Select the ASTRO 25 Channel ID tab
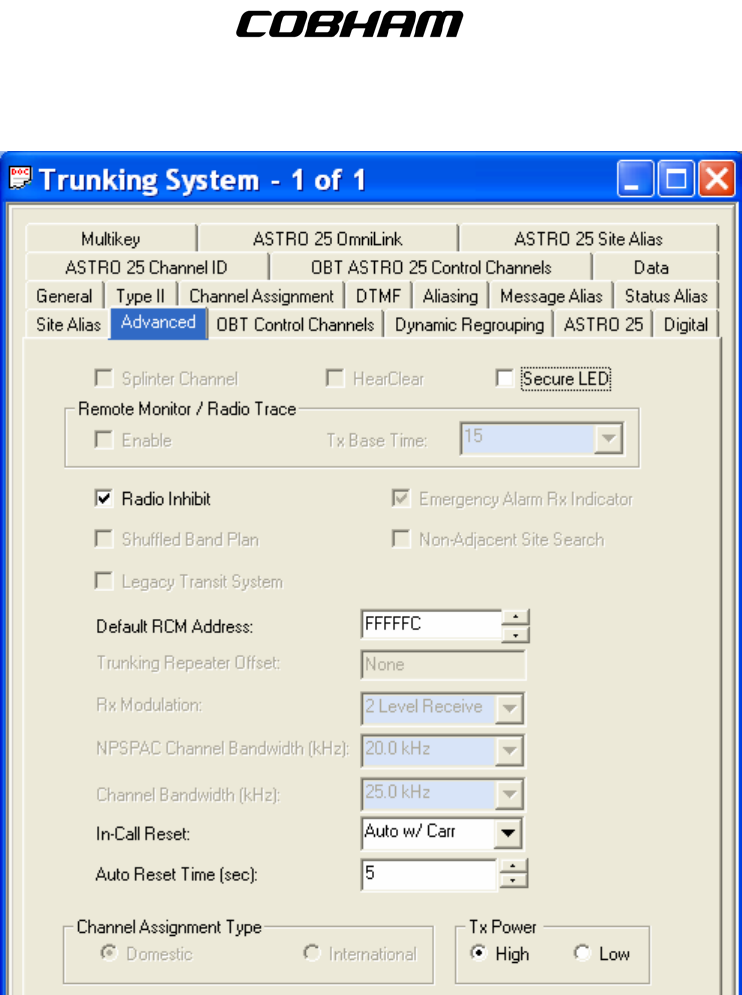 pos(147,267)
